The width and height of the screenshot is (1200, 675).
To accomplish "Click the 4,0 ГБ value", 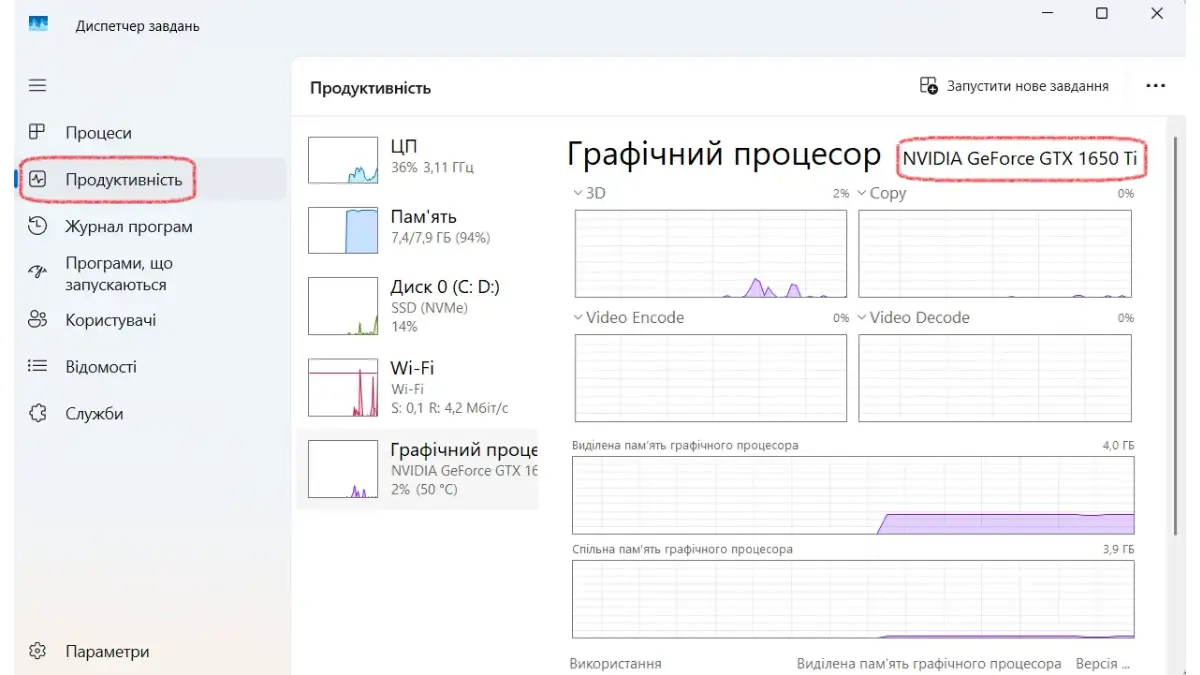I will [x=1118, y=445].
